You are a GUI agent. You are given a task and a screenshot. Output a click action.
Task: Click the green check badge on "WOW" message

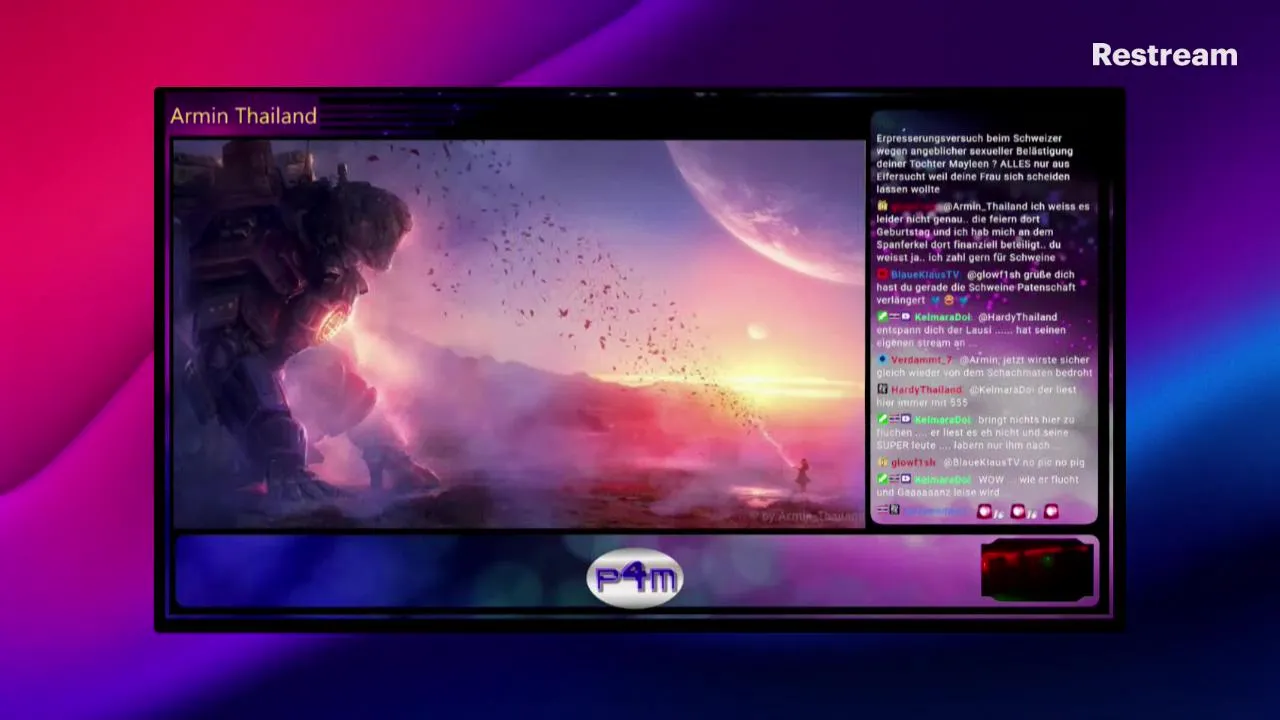(x=883, y=480)
